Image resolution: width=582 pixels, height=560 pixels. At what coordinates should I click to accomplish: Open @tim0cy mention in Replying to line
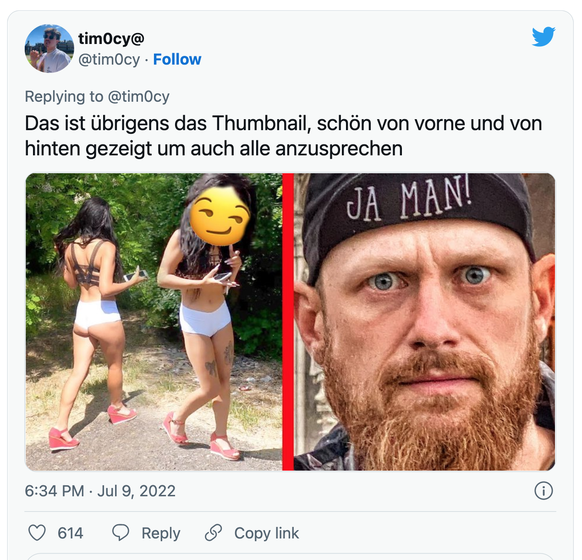138,96
